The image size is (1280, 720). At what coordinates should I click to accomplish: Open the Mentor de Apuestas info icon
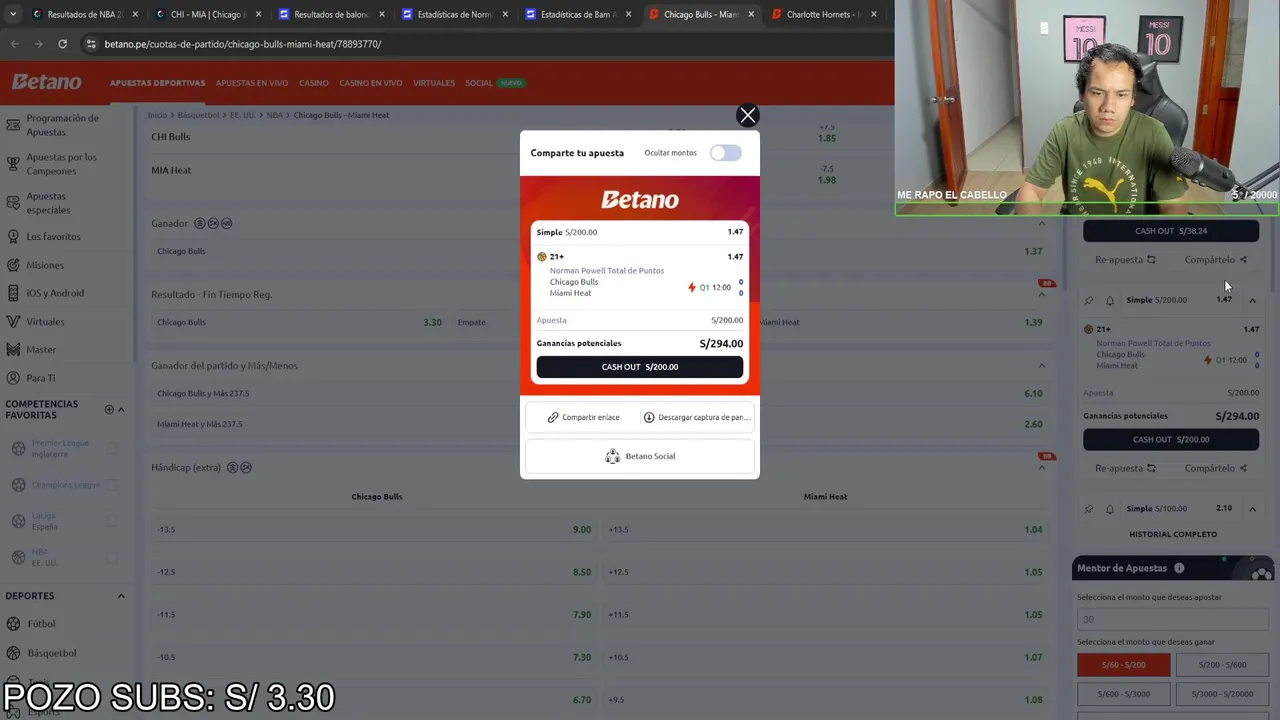coord(1179,568)
